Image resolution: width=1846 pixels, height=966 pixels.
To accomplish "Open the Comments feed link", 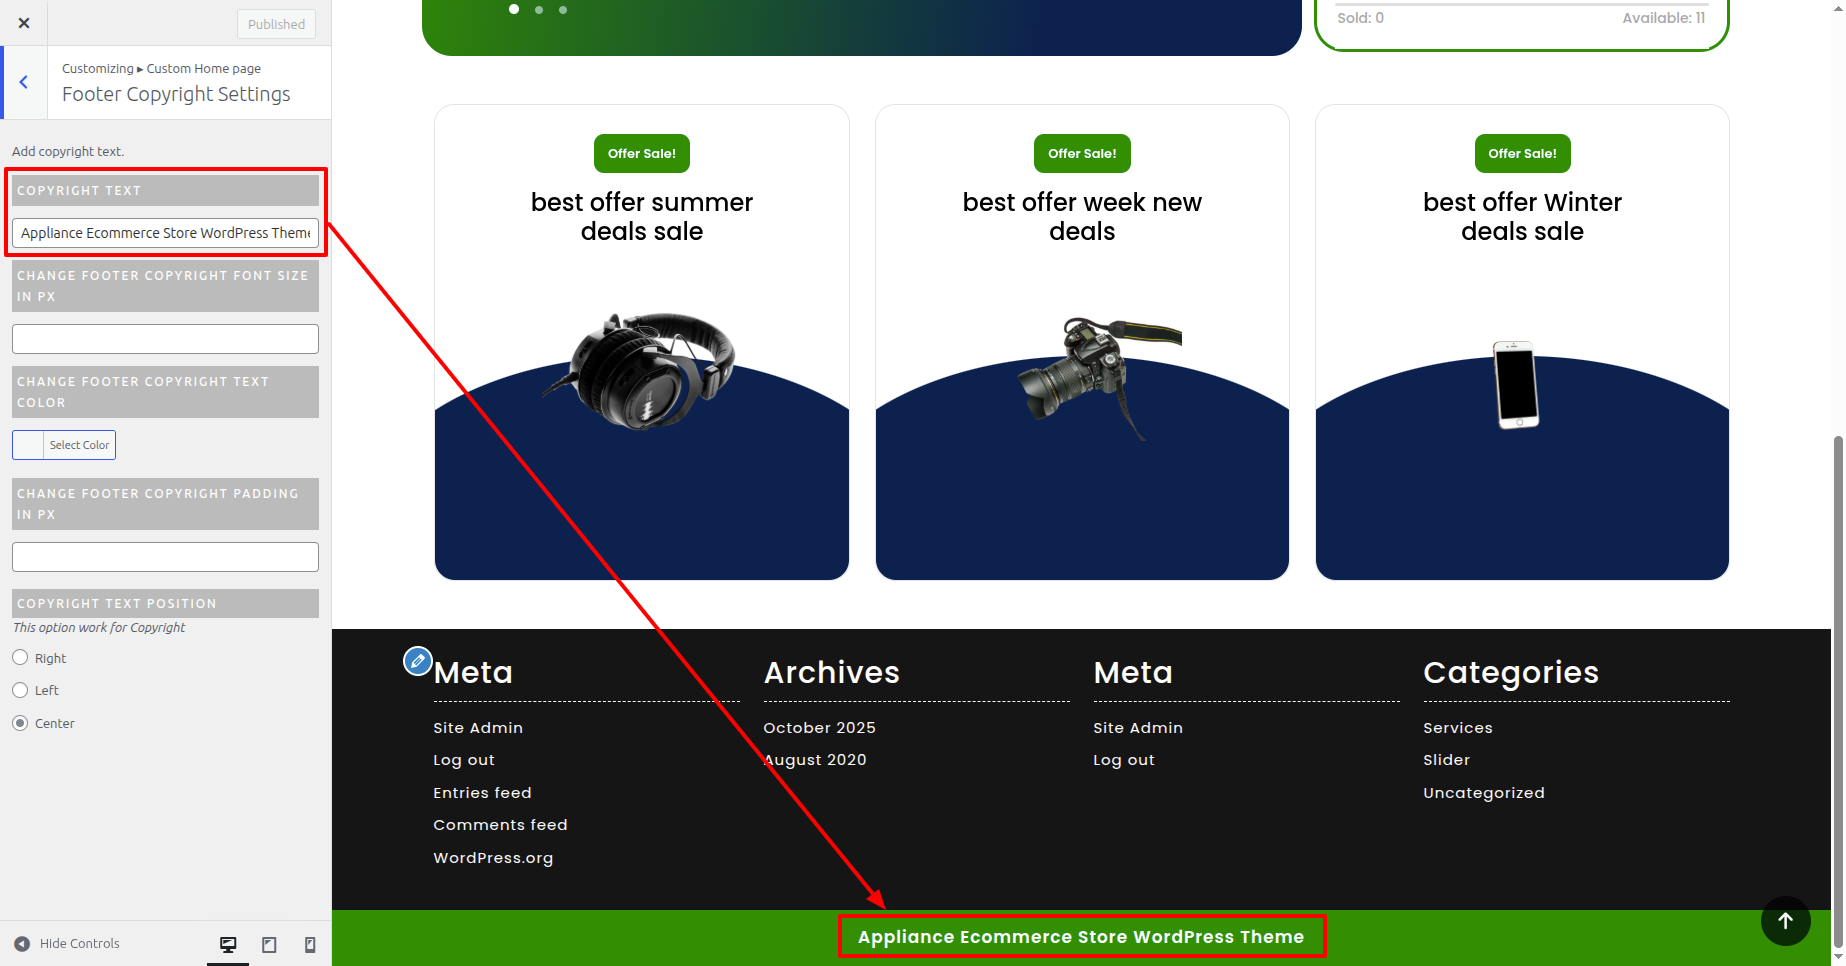I will pos(500,825).
